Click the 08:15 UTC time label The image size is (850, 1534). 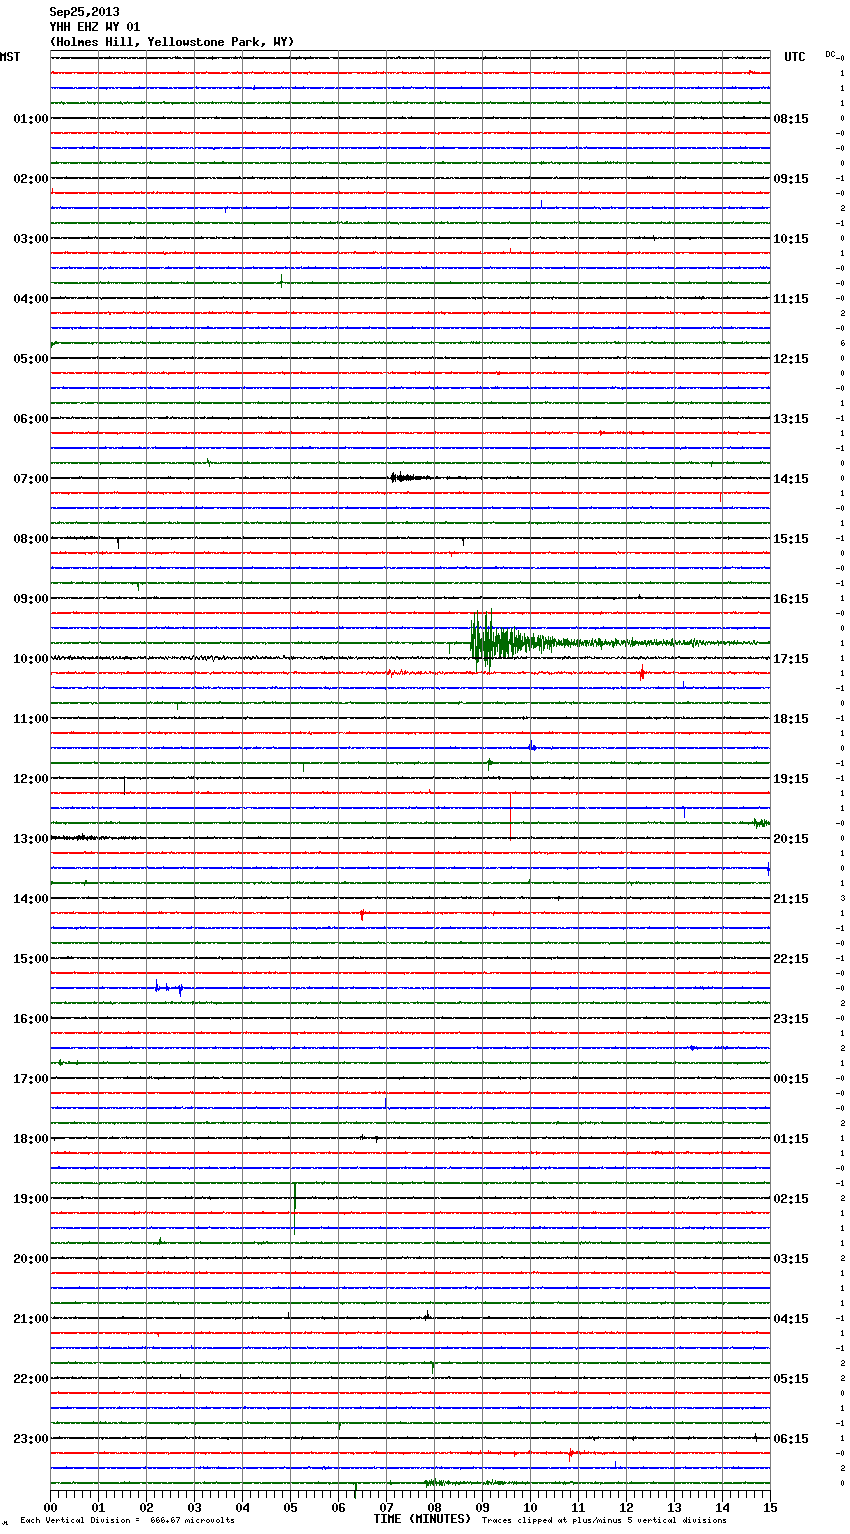point(791,119)
